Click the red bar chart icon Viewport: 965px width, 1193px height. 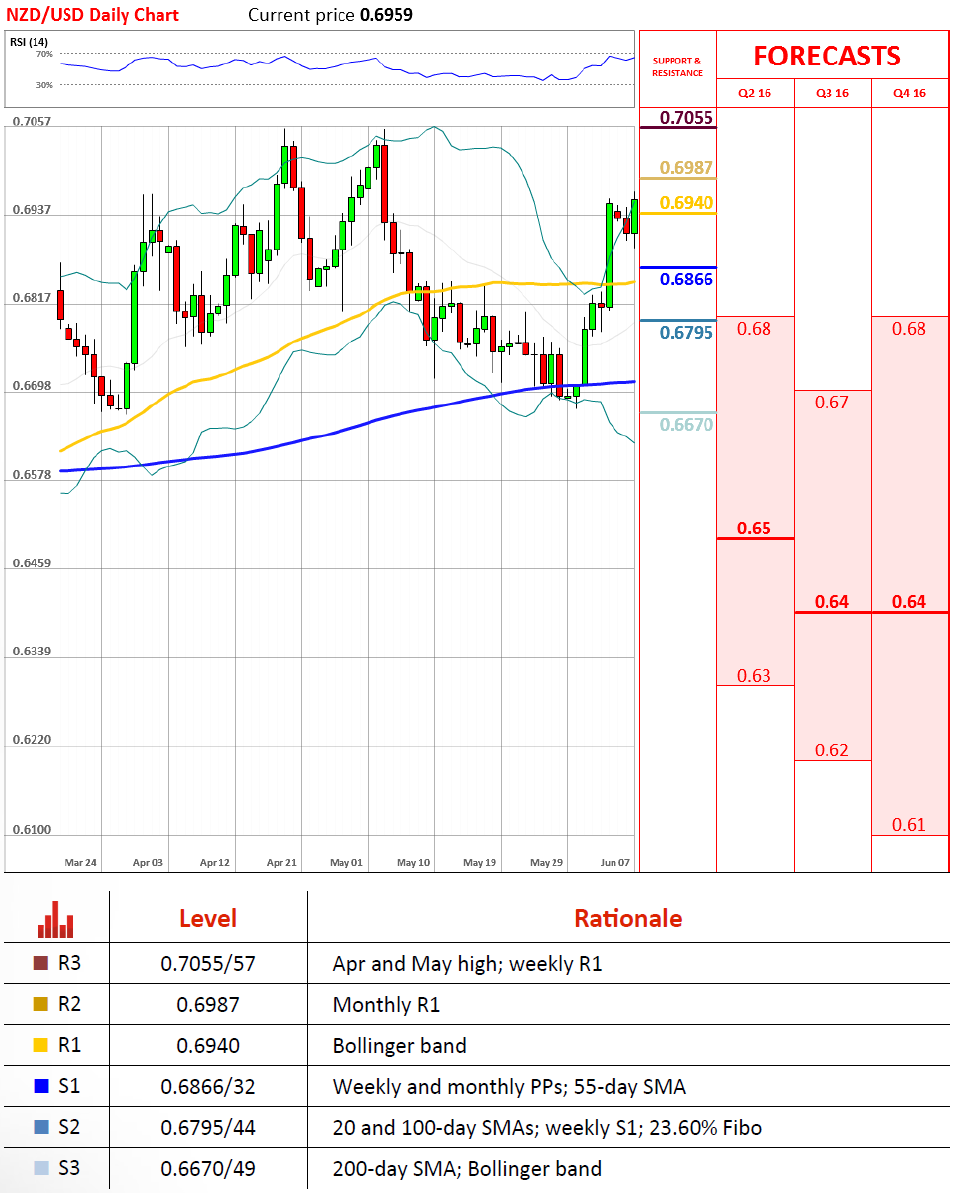(56, 919)
